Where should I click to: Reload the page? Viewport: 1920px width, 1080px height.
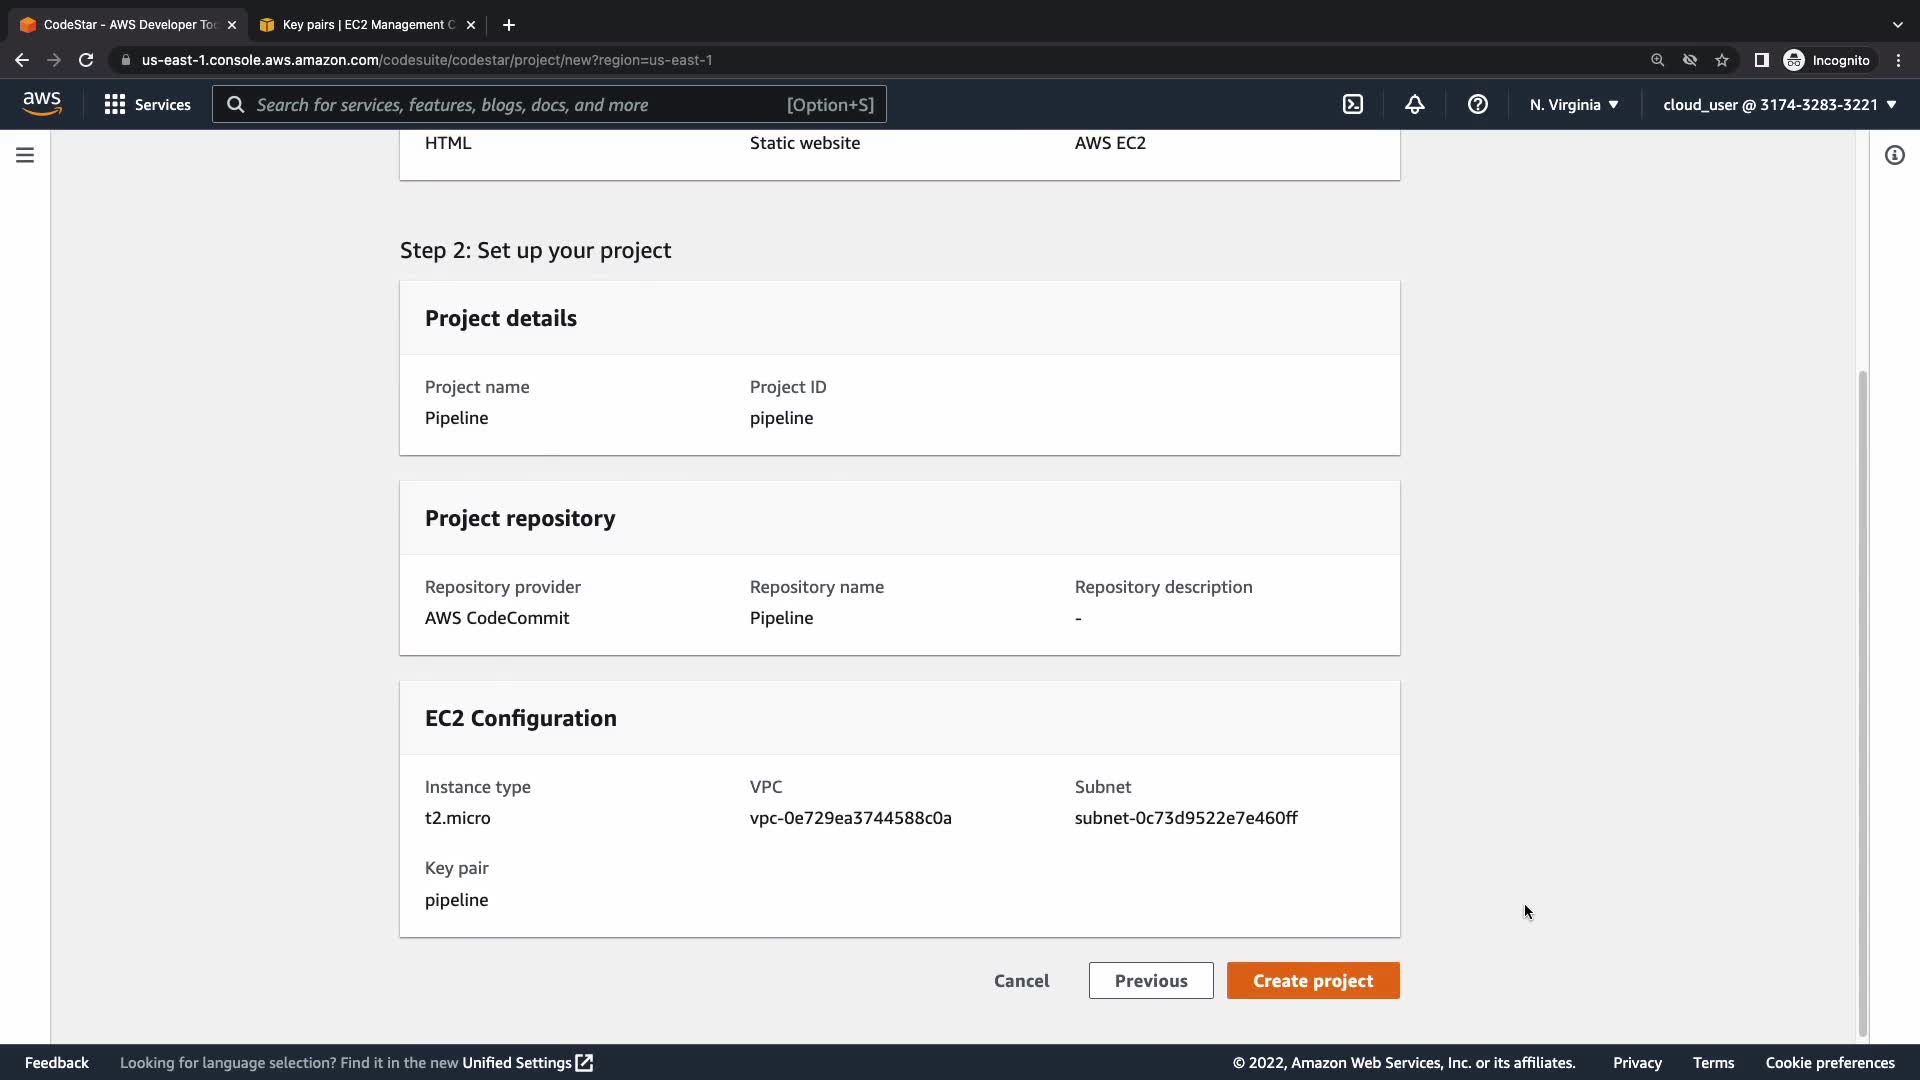[86, 60]
